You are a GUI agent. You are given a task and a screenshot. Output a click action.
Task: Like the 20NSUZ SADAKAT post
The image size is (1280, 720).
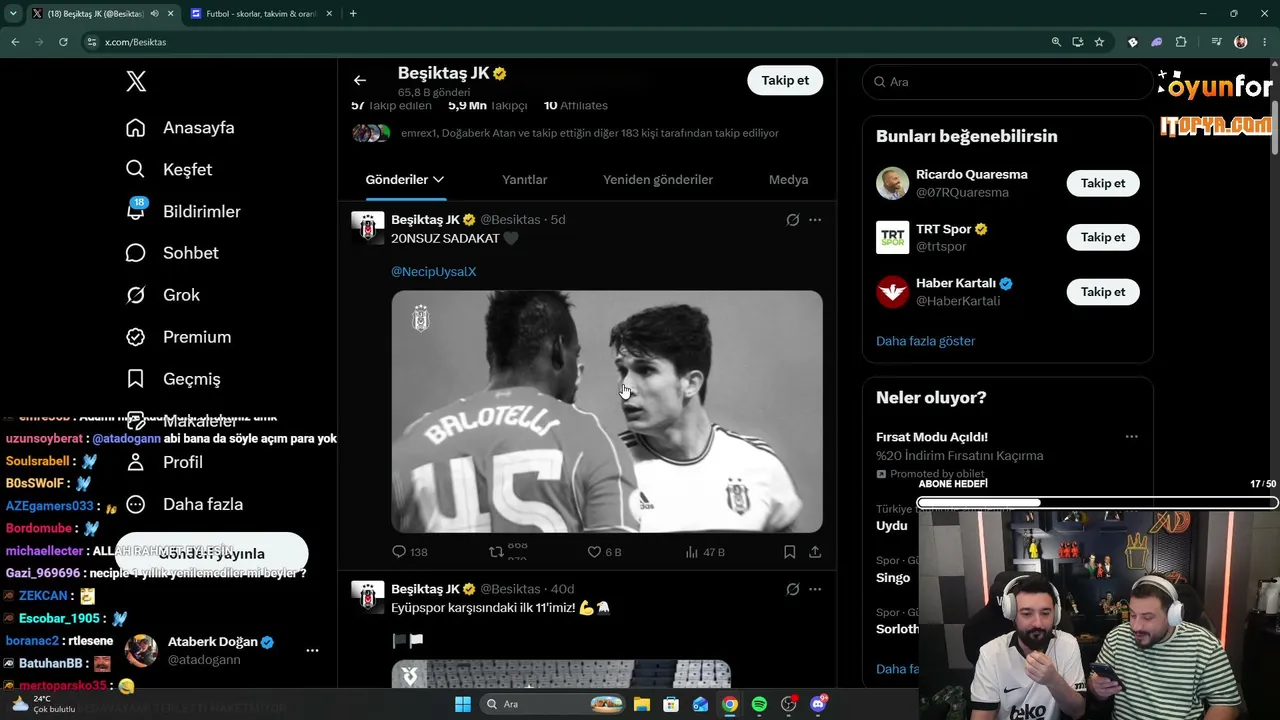(604, 552)
